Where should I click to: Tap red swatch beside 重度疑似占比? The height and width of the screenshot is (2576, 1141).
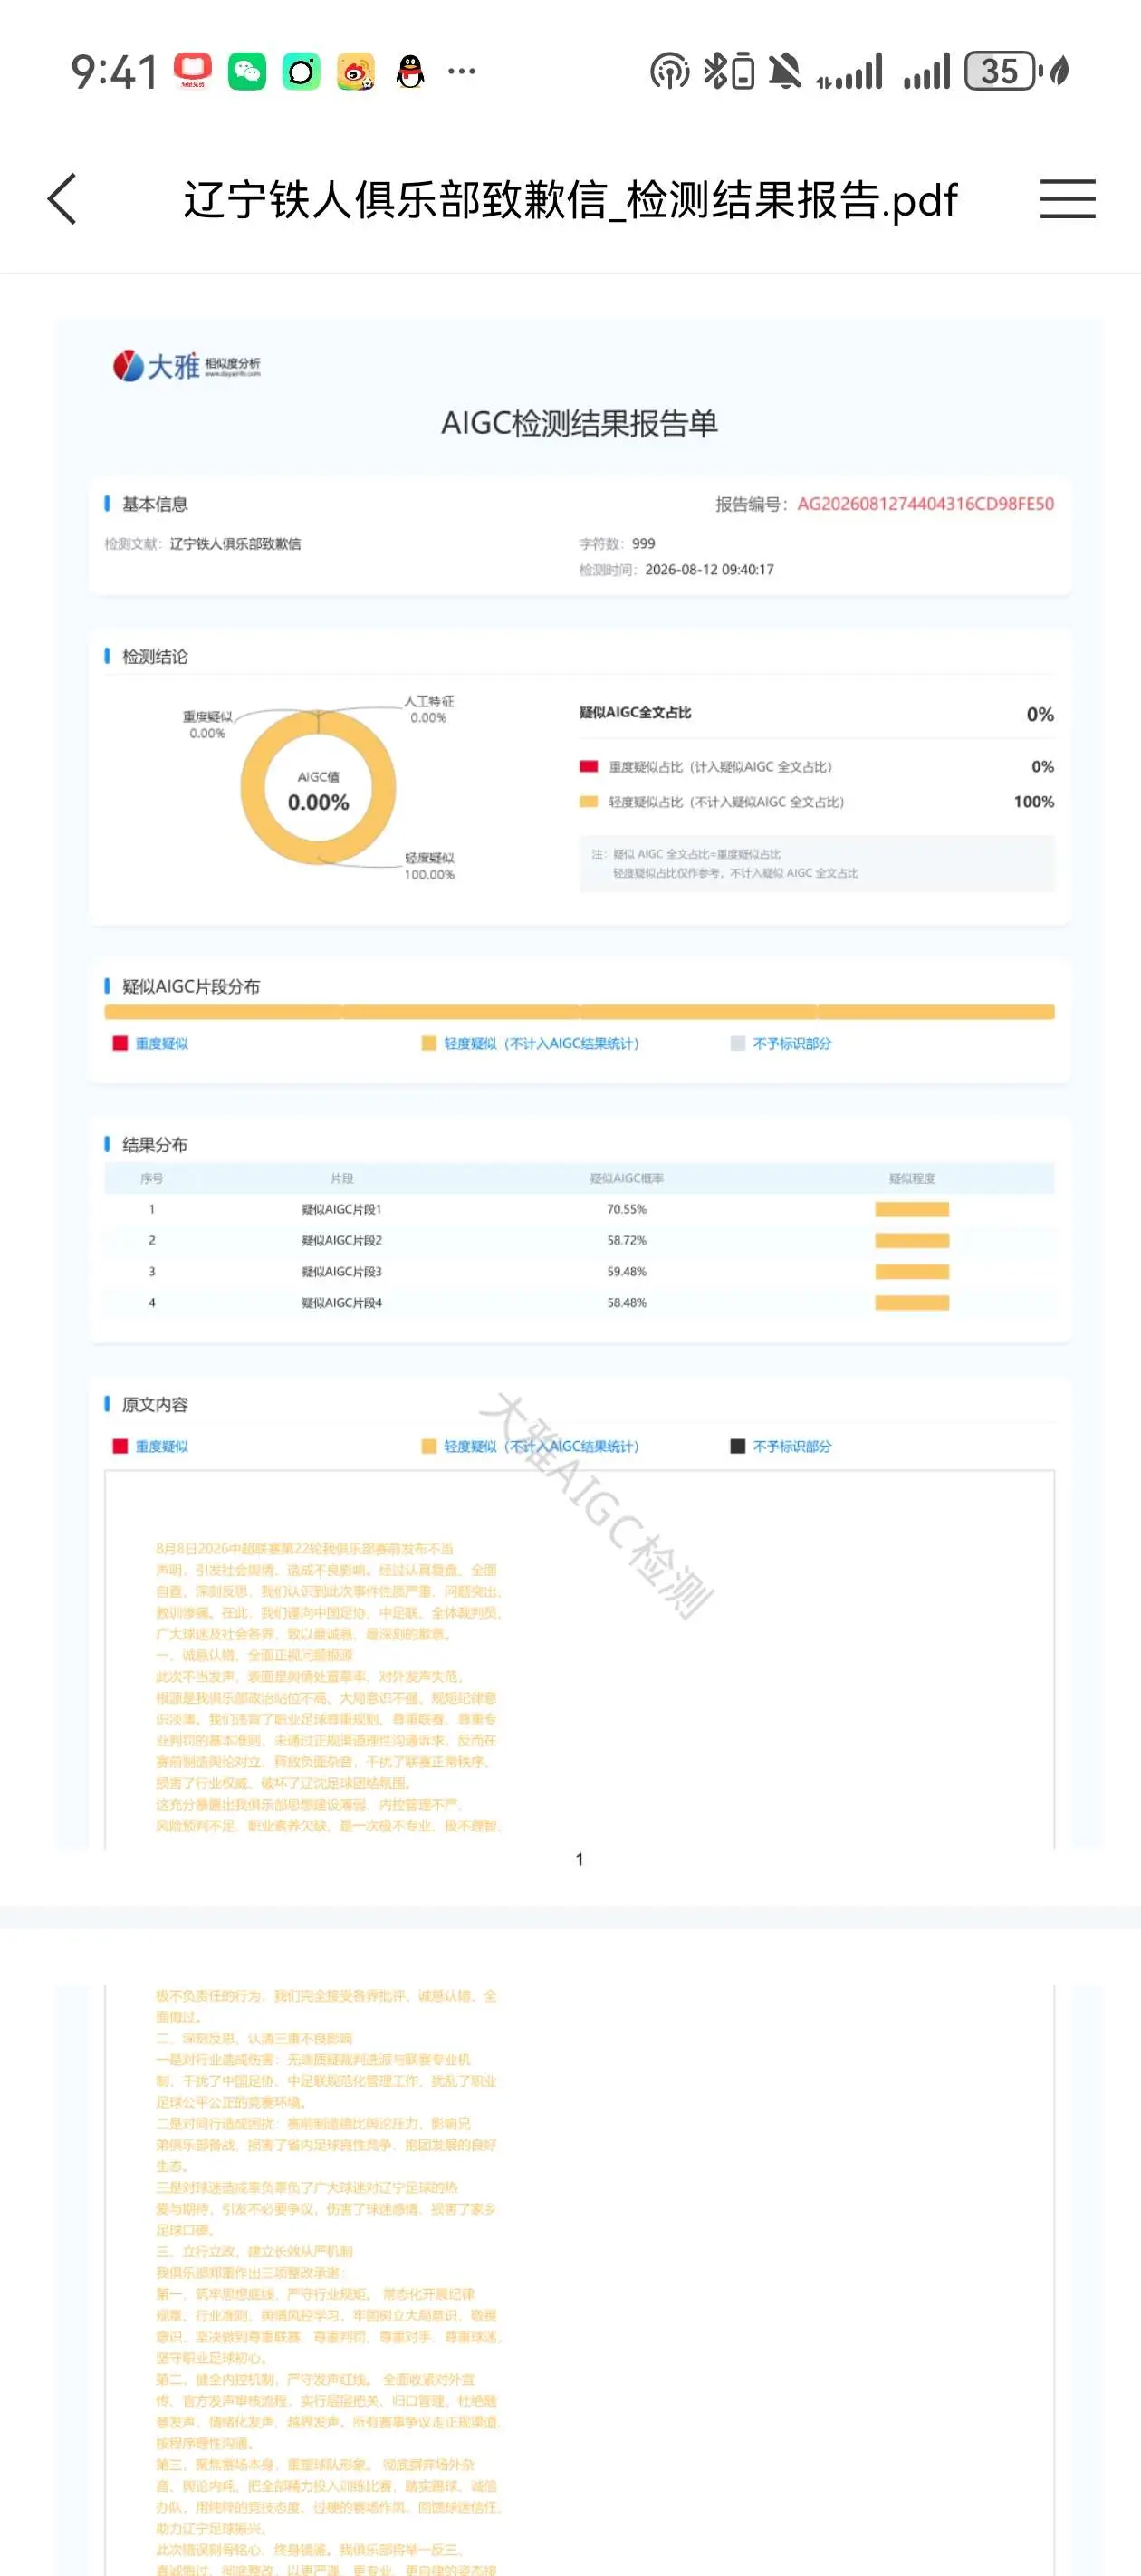[x=588, y=767]
